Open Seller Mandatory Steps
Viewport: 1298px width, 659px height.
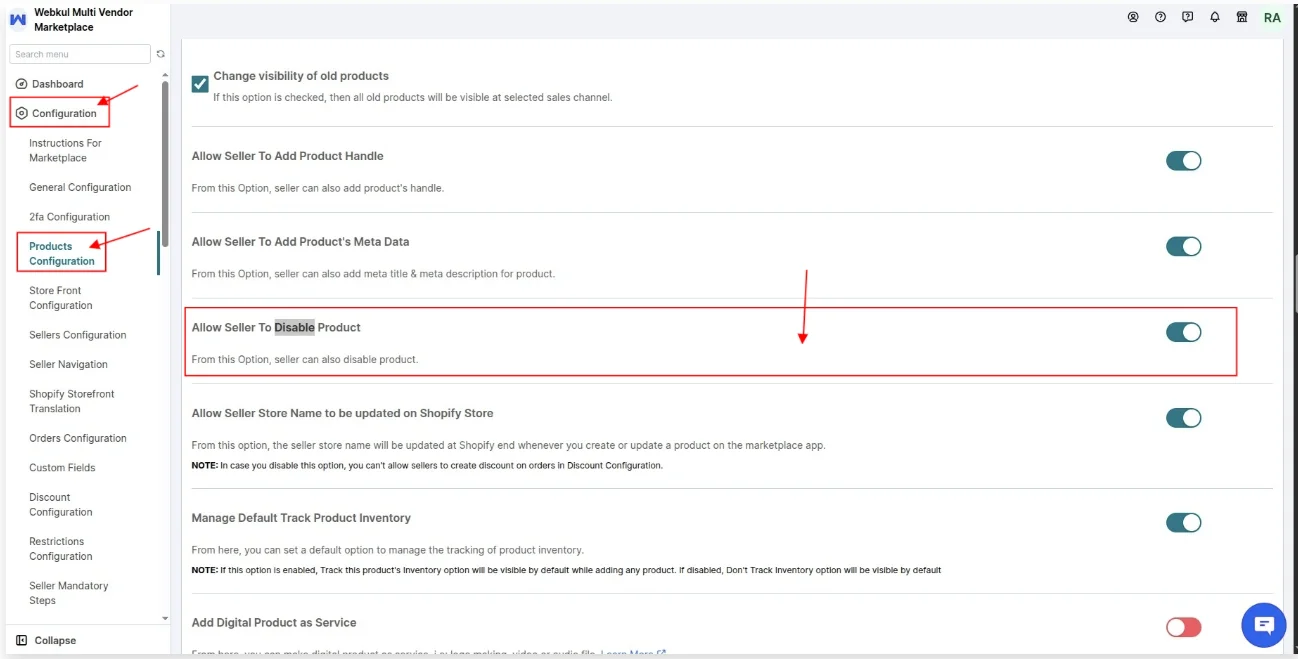pos(69,593)
